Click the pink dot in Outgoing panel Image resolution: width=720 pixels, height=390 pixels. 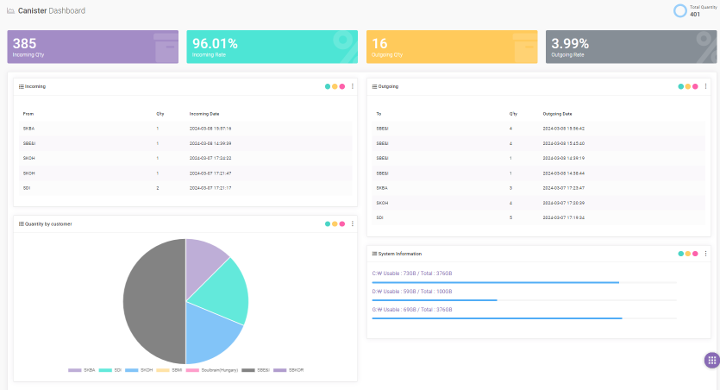point(695,86)
